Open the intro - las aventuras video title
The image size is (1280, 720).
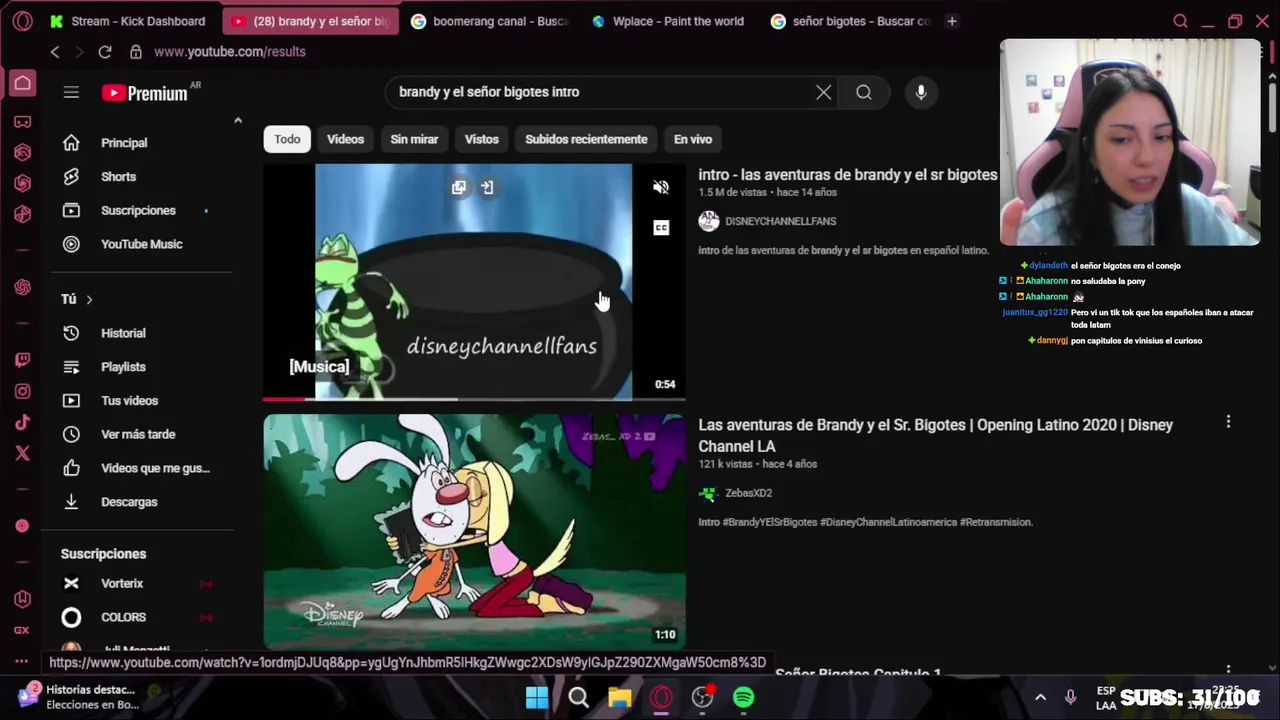(847, 175)
